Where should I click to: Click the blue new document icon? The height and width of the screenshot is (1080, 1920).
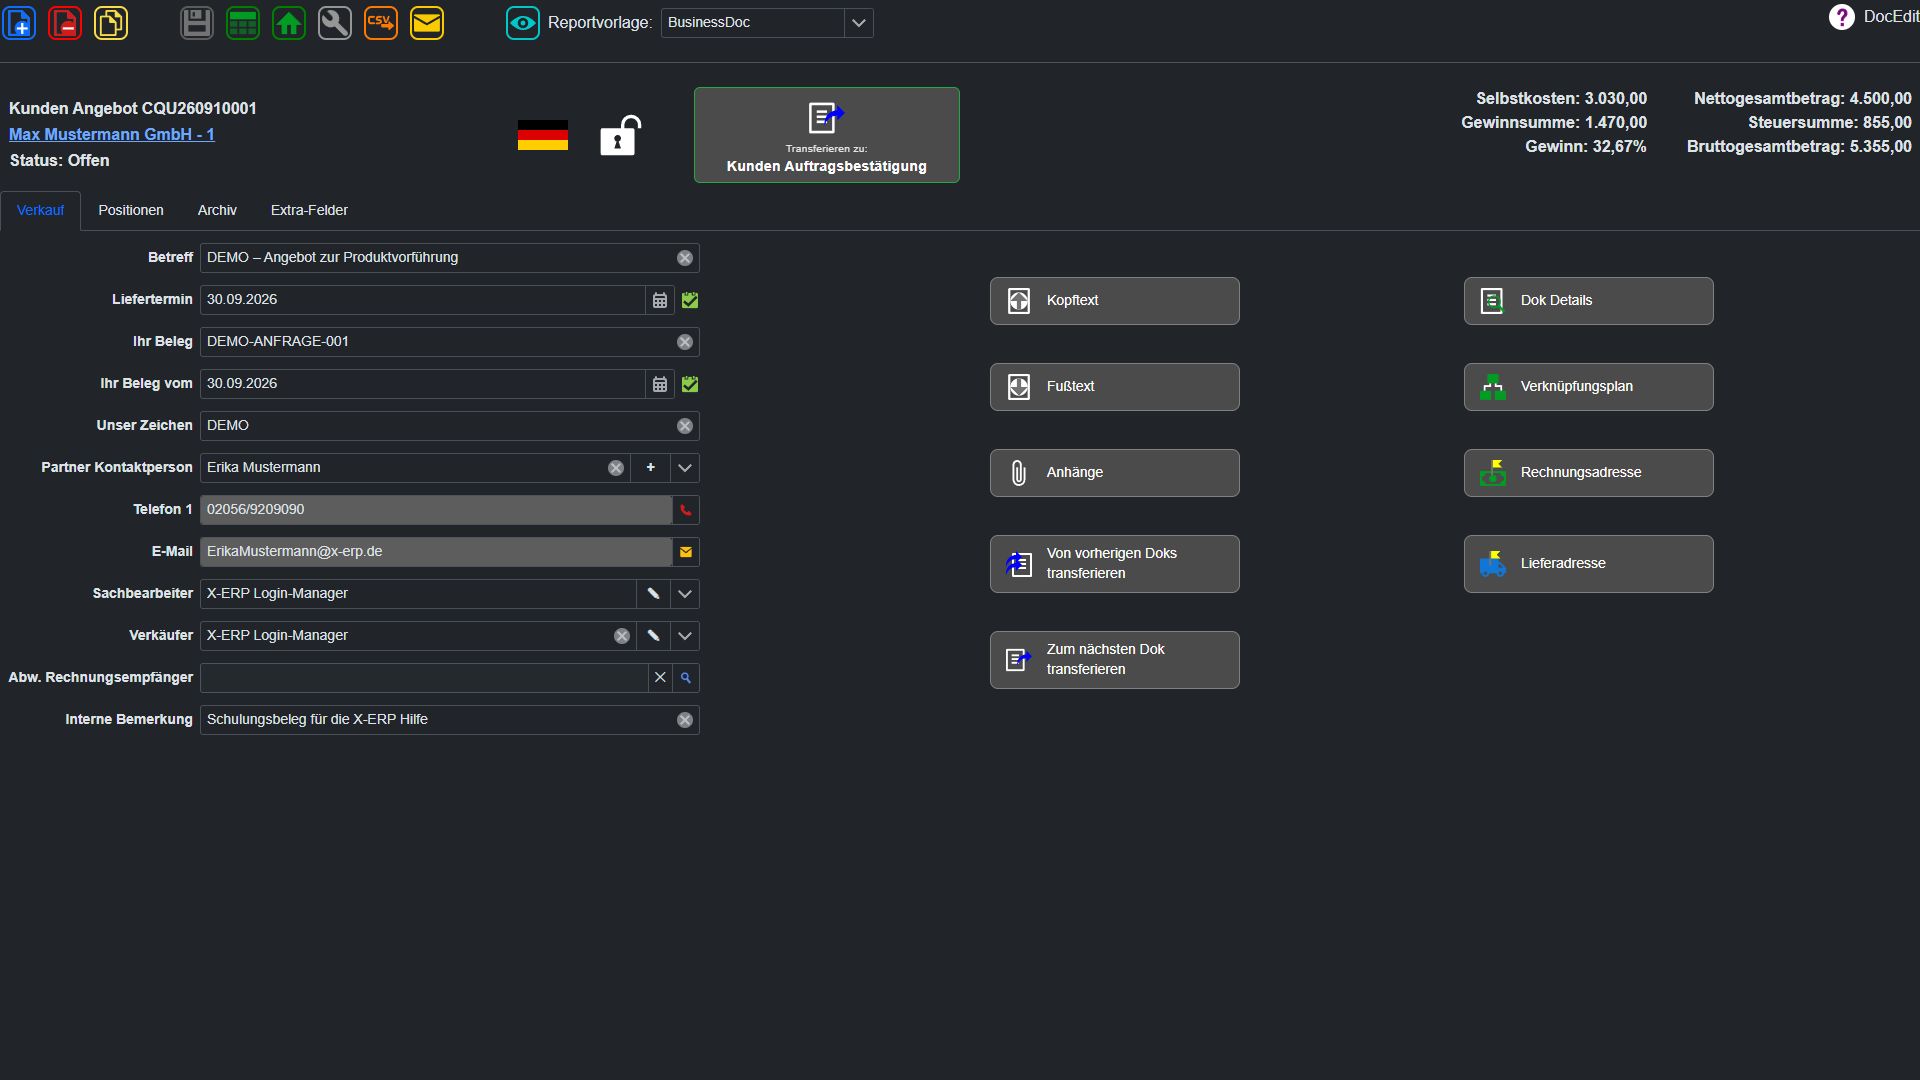(19, 23)
